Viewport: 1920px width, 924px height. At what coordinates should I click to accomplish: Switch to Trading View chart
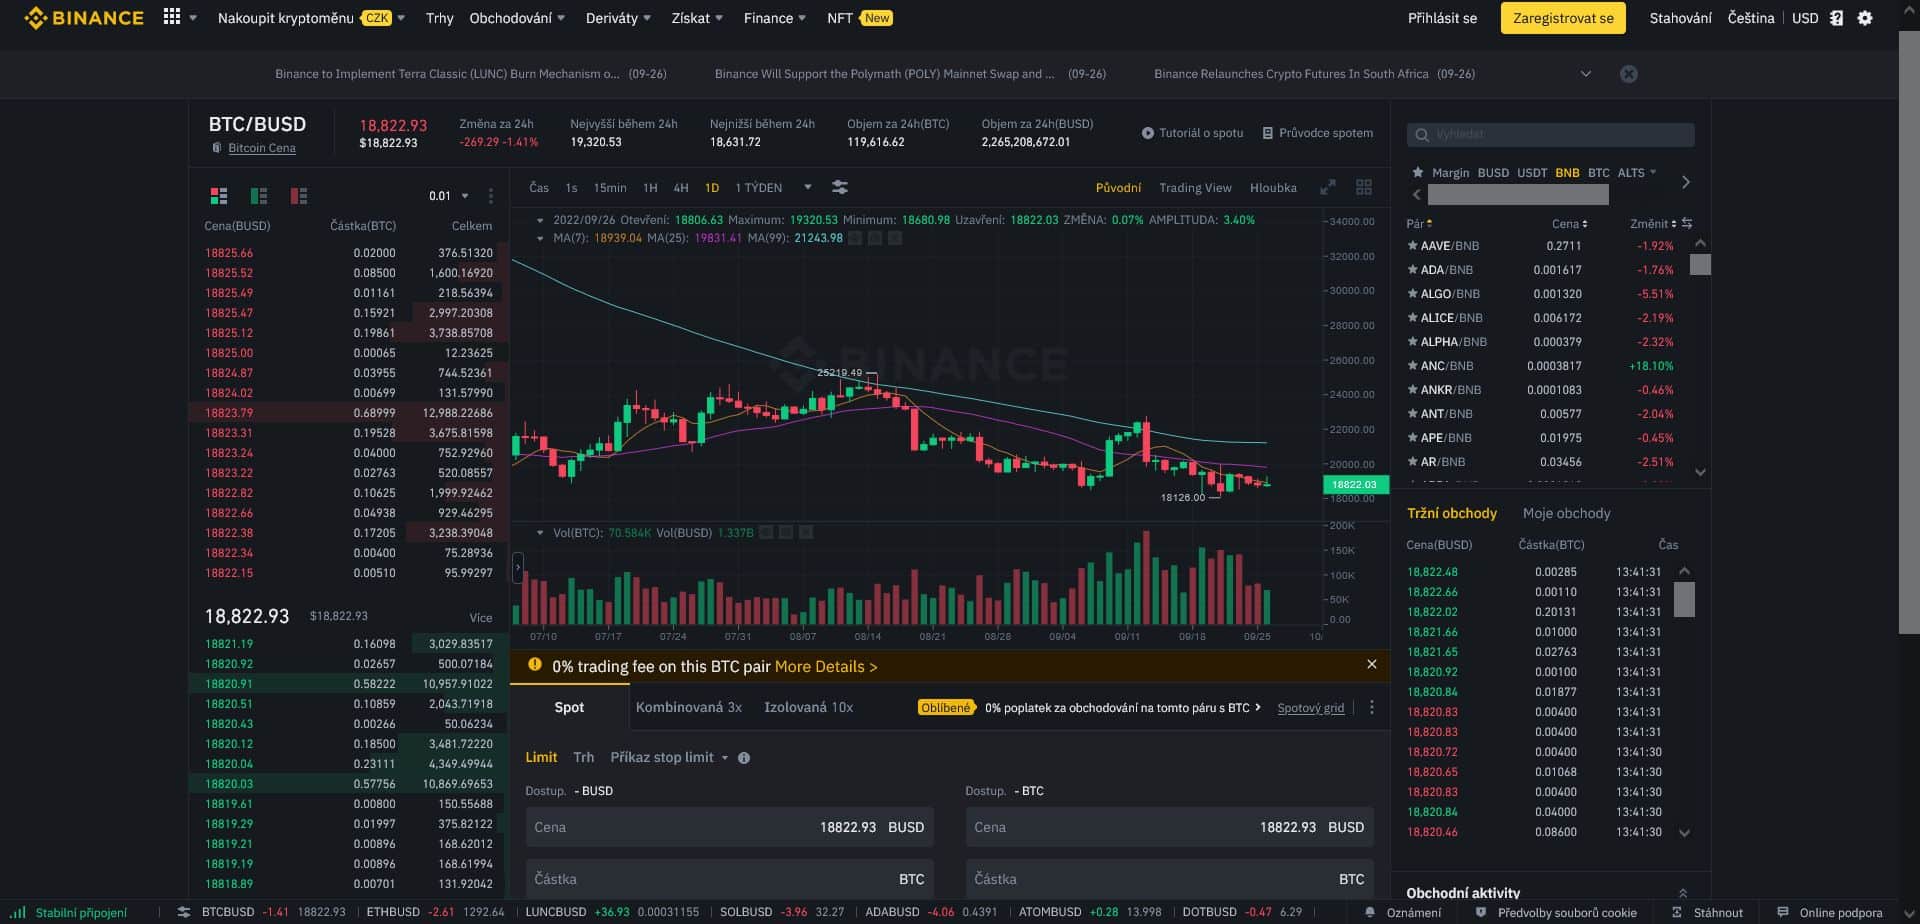pos(1195,188)
